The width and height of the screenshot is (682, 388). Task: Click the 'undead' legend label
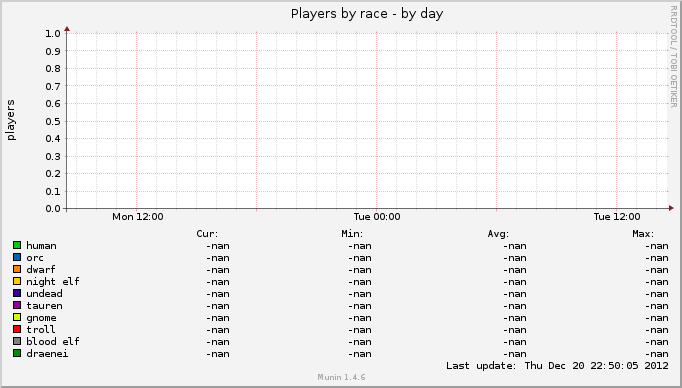(x=44, y=294)
